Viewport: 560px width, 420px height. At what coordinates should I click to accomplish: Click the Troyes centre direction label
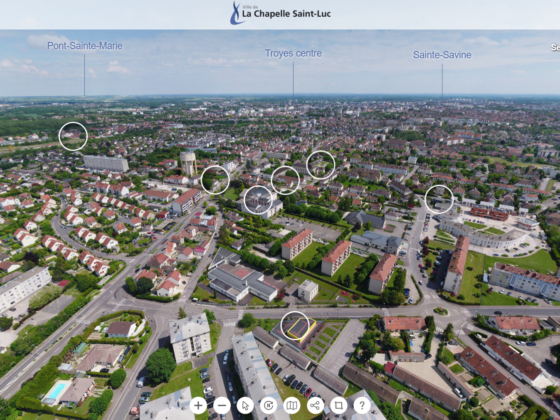pyautogui.click(x=293, y=53)
